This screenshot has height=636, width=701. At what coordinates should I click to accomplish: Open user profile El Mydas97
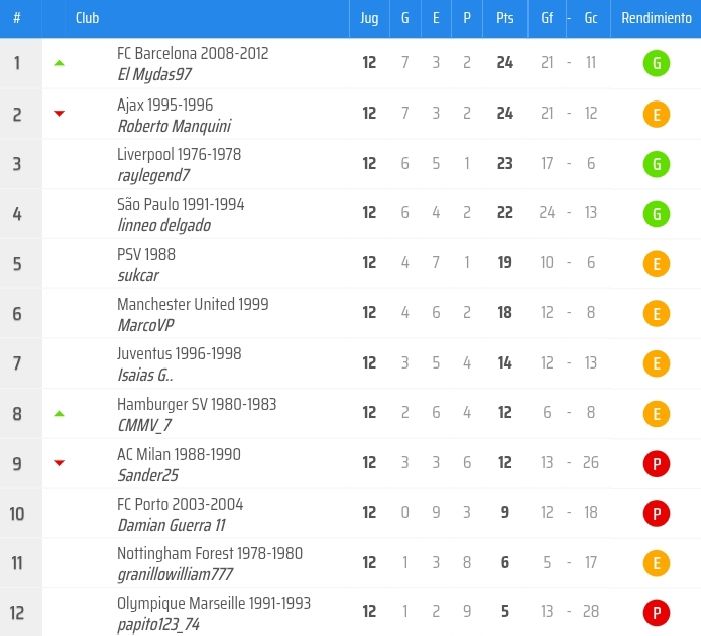(156, 75)
